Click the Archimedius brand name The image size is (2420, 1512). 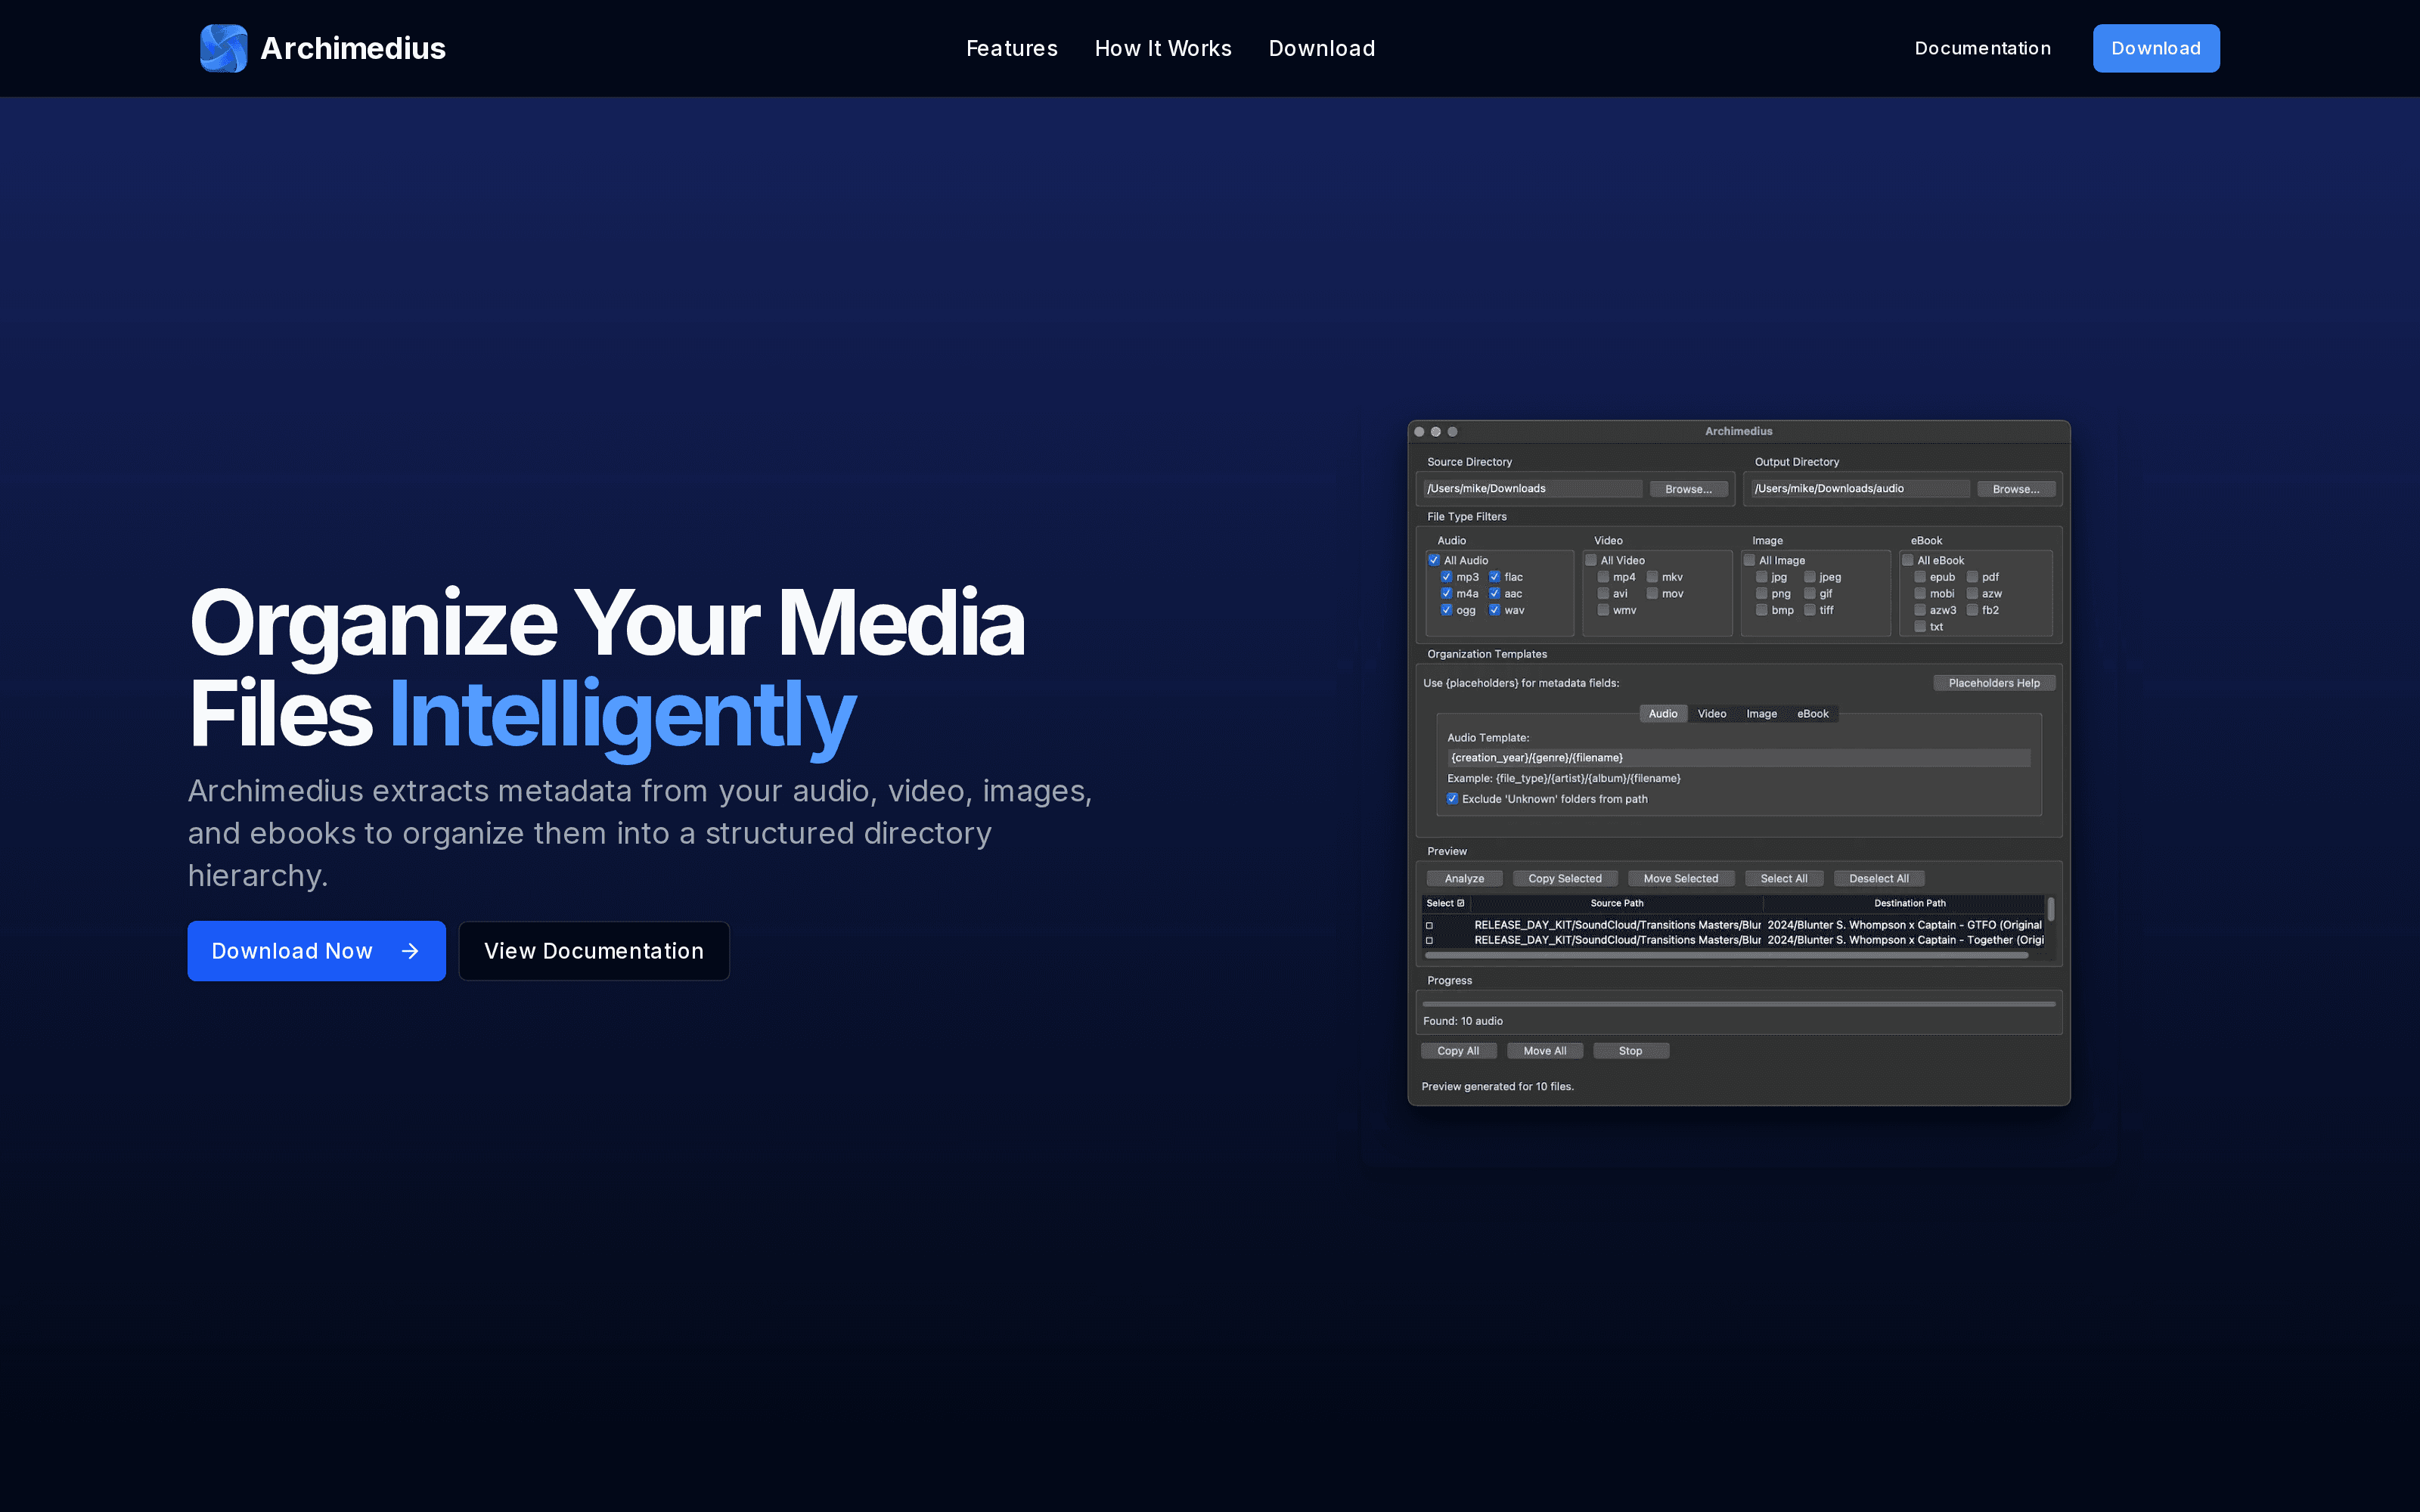(x=353, y=48)
